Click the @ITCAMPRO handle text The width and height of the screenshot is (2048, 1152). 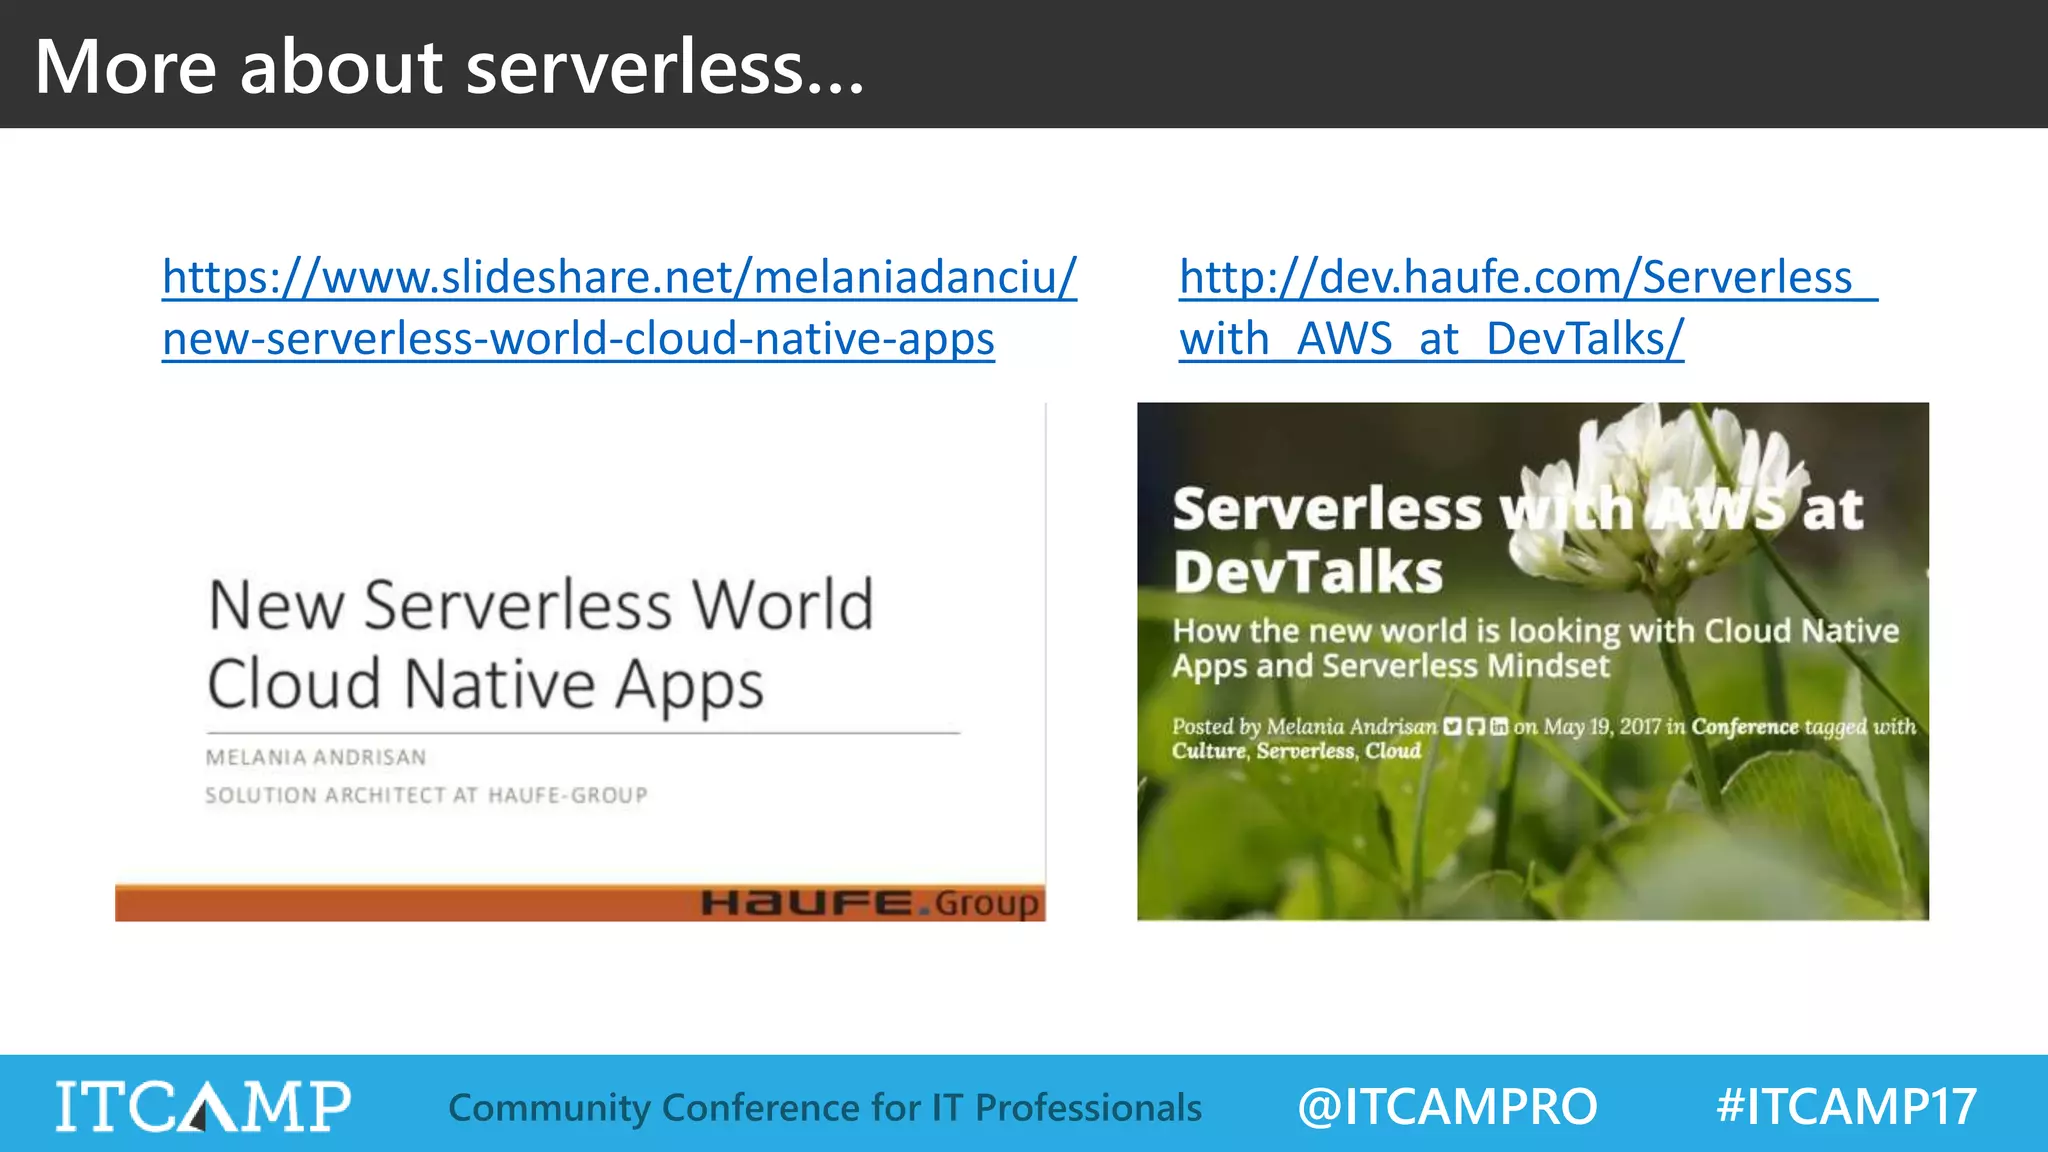coord(1447,1107)
